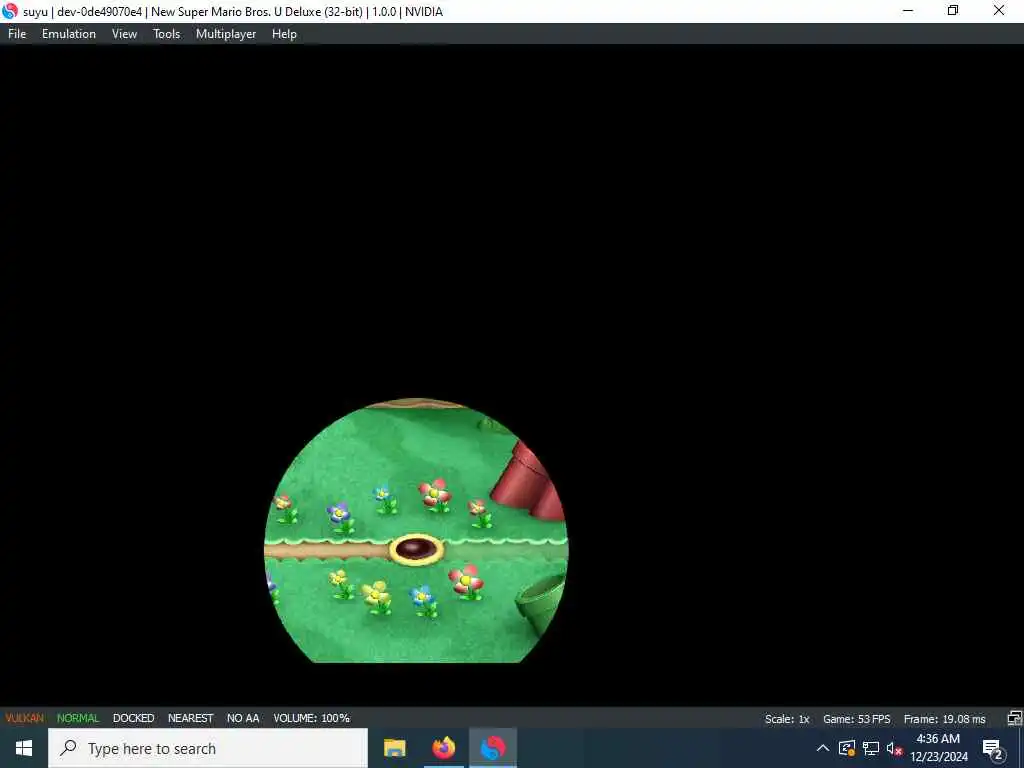Restore down the suyu window

point(953,10)
